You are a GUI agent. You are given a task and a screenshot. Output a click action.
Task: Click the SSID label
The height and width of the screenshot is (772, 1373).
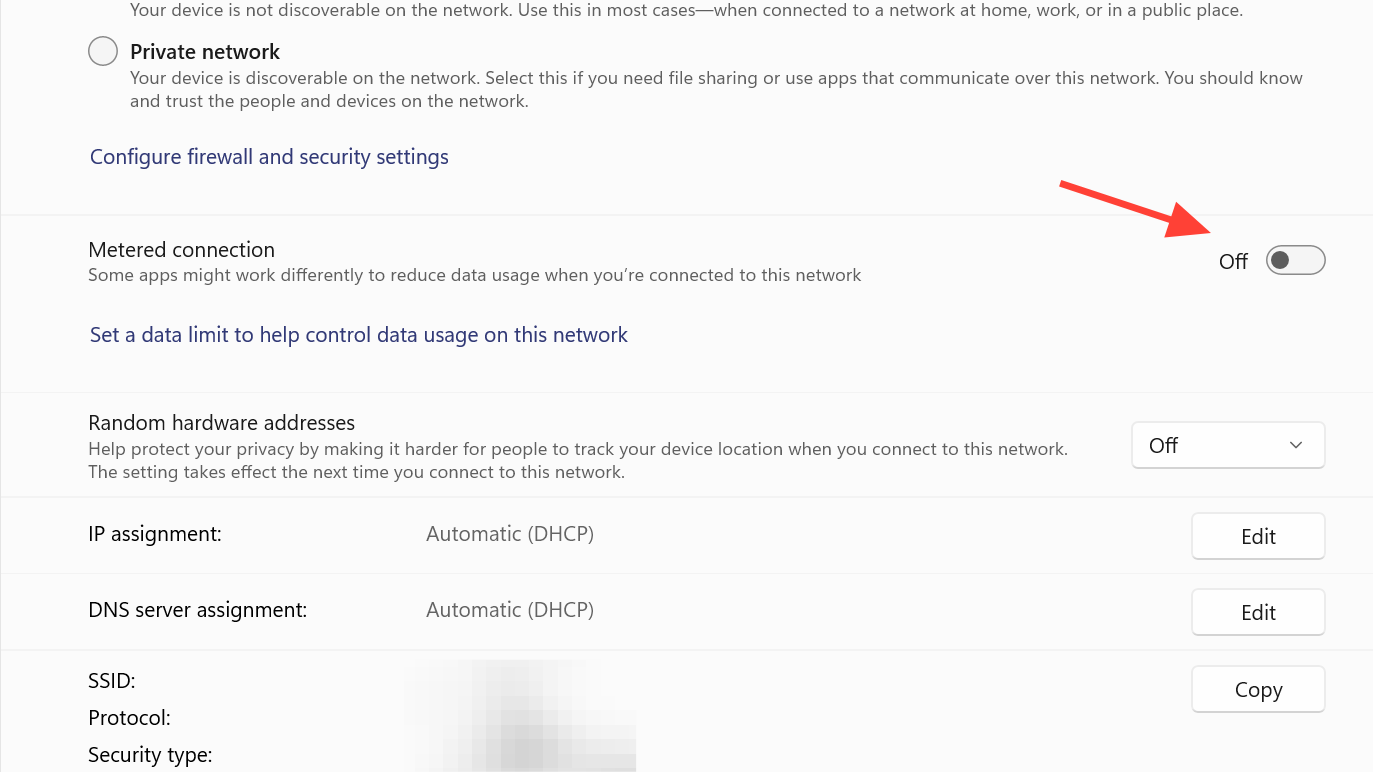click(112, 681)
